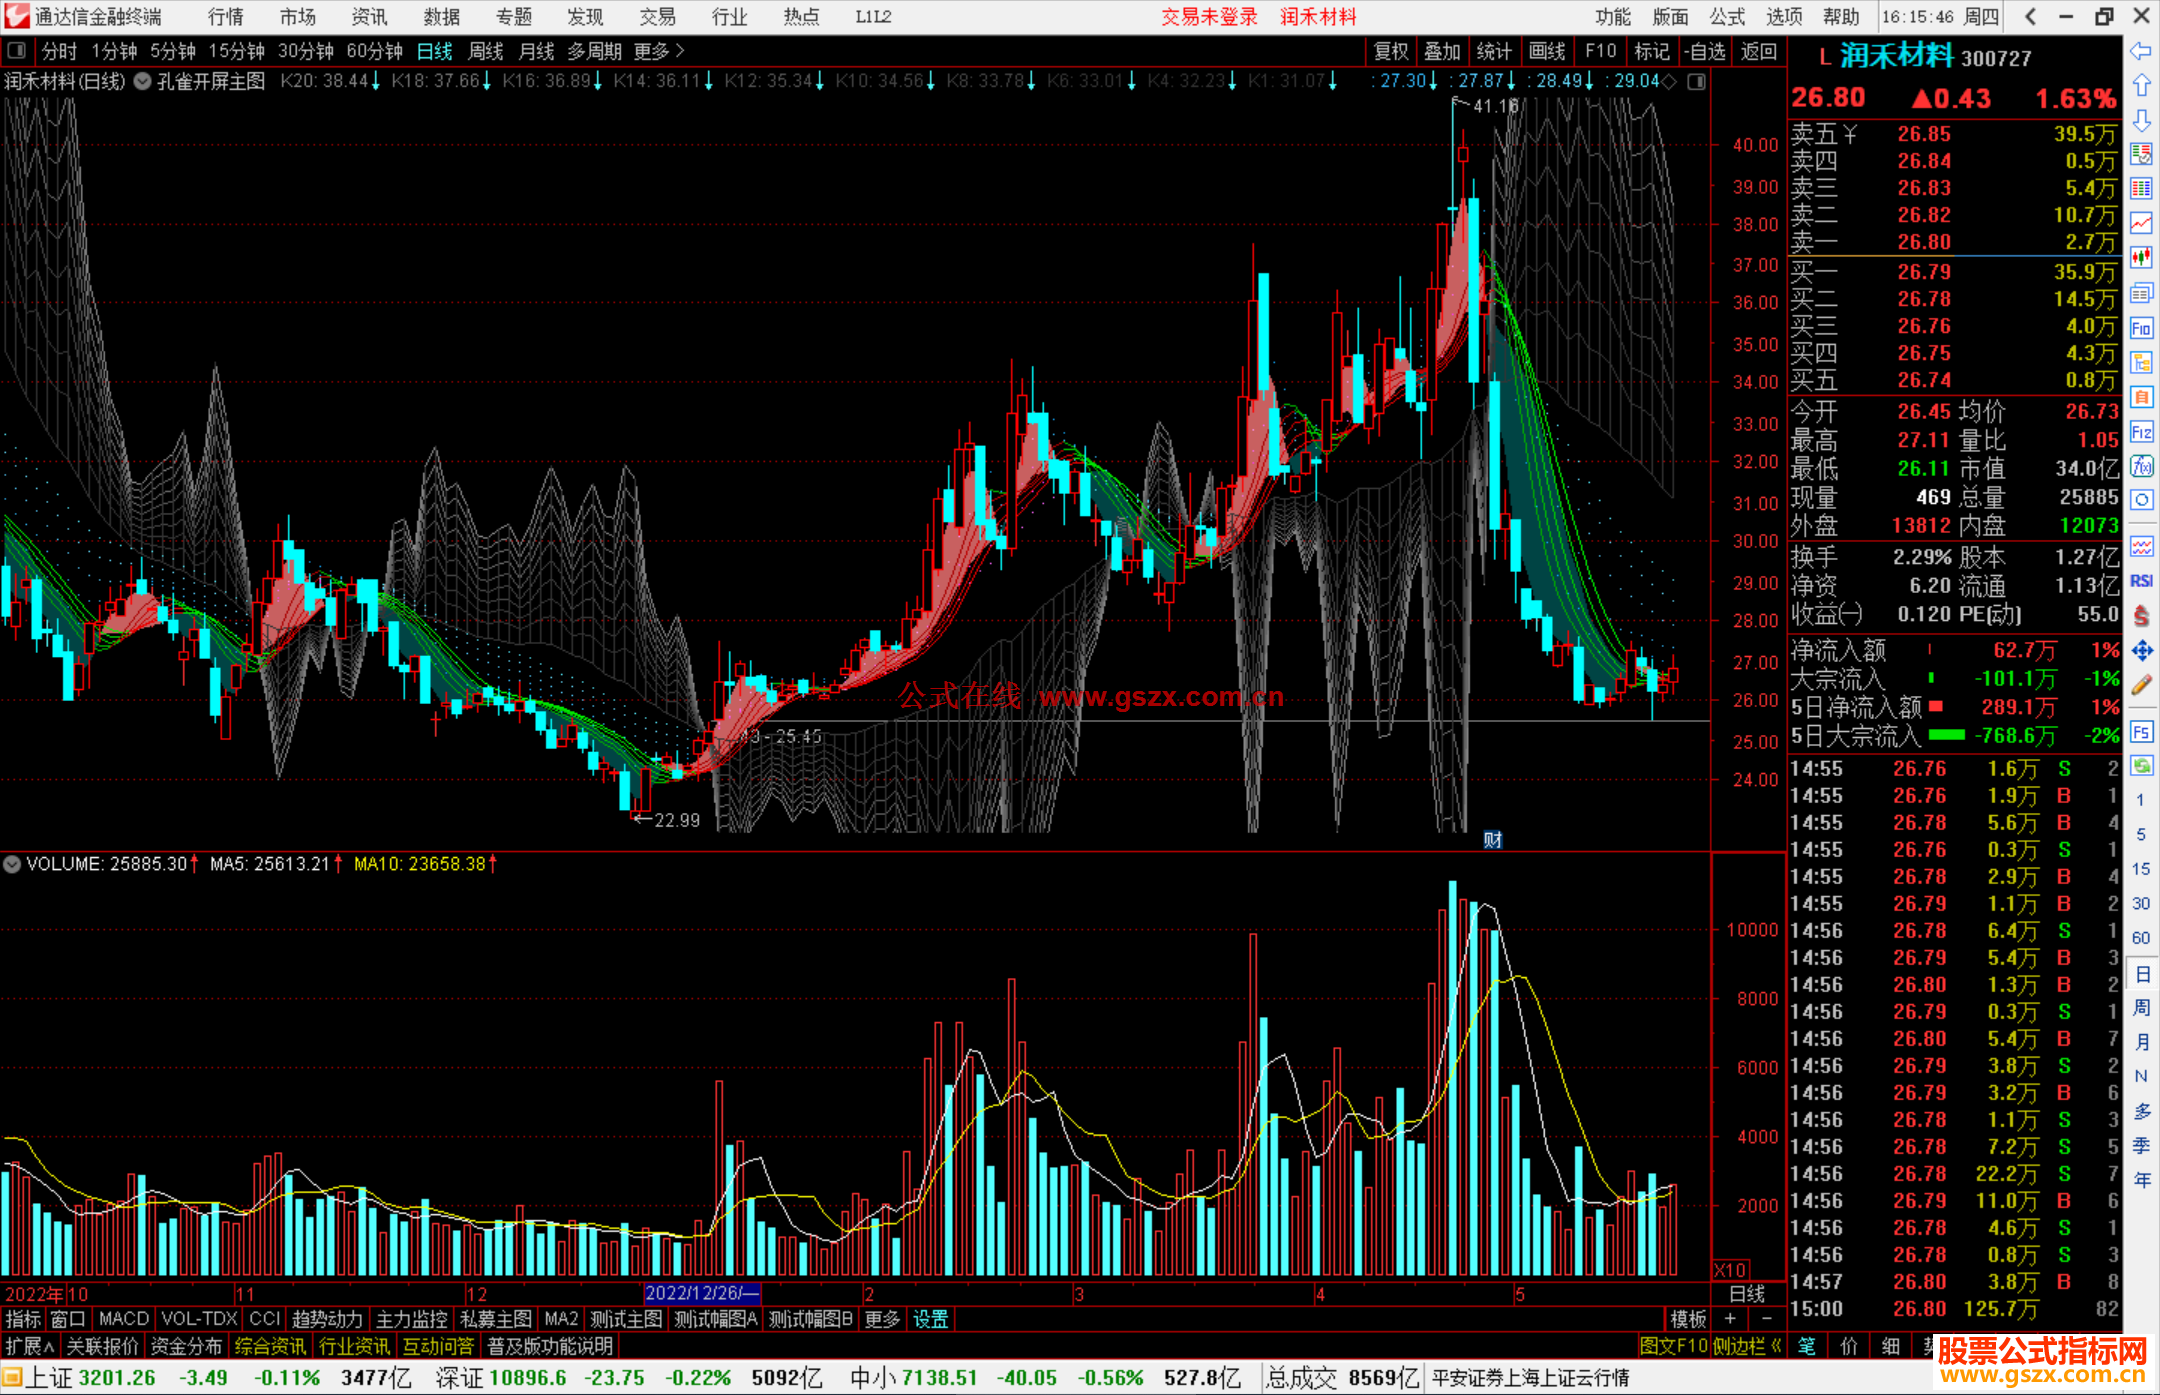The width and height of the screenshot is (2160, 1395).
Task: Open 更多 indicators list in bottom bar
Action: click(882, 1319)
